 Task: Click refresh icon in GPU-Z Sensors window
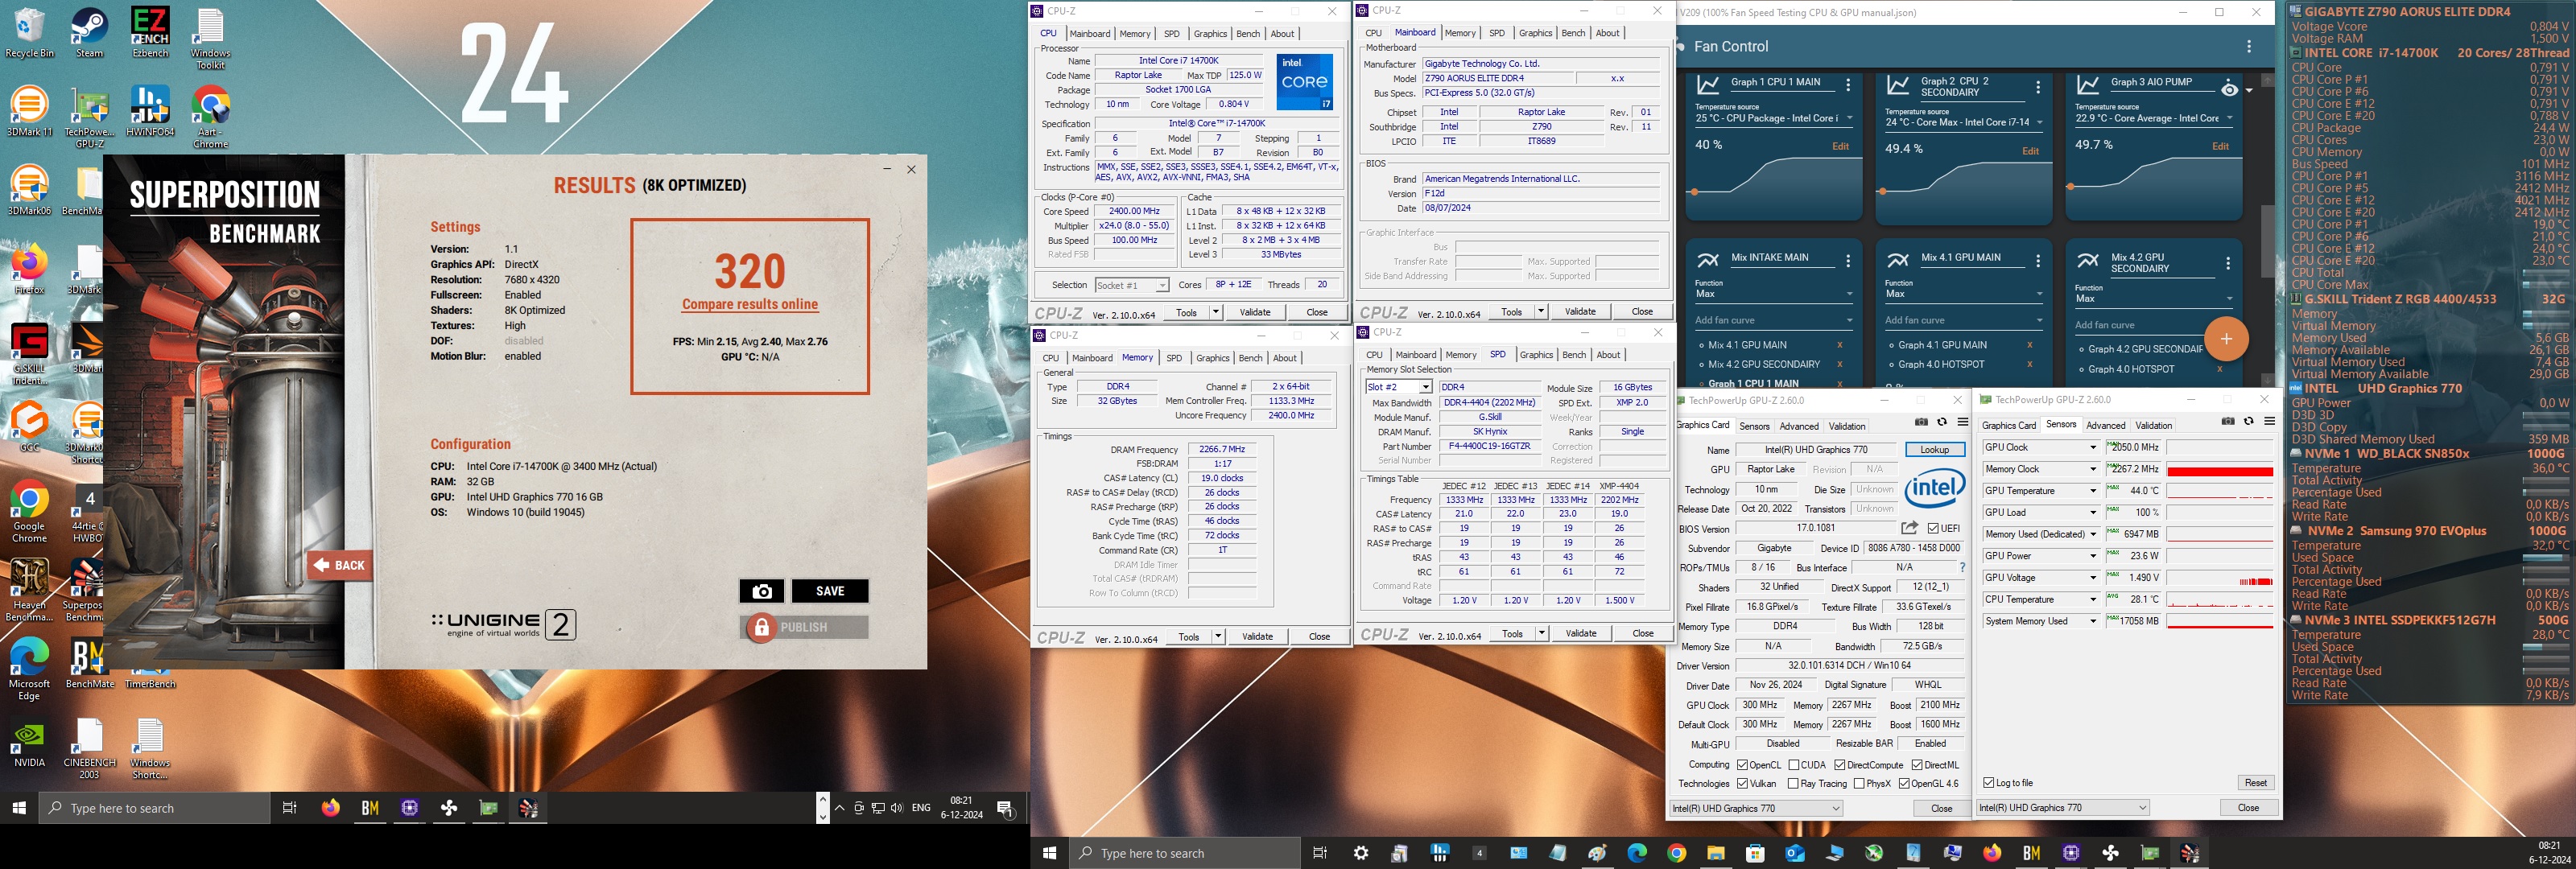pos(2249,421)
